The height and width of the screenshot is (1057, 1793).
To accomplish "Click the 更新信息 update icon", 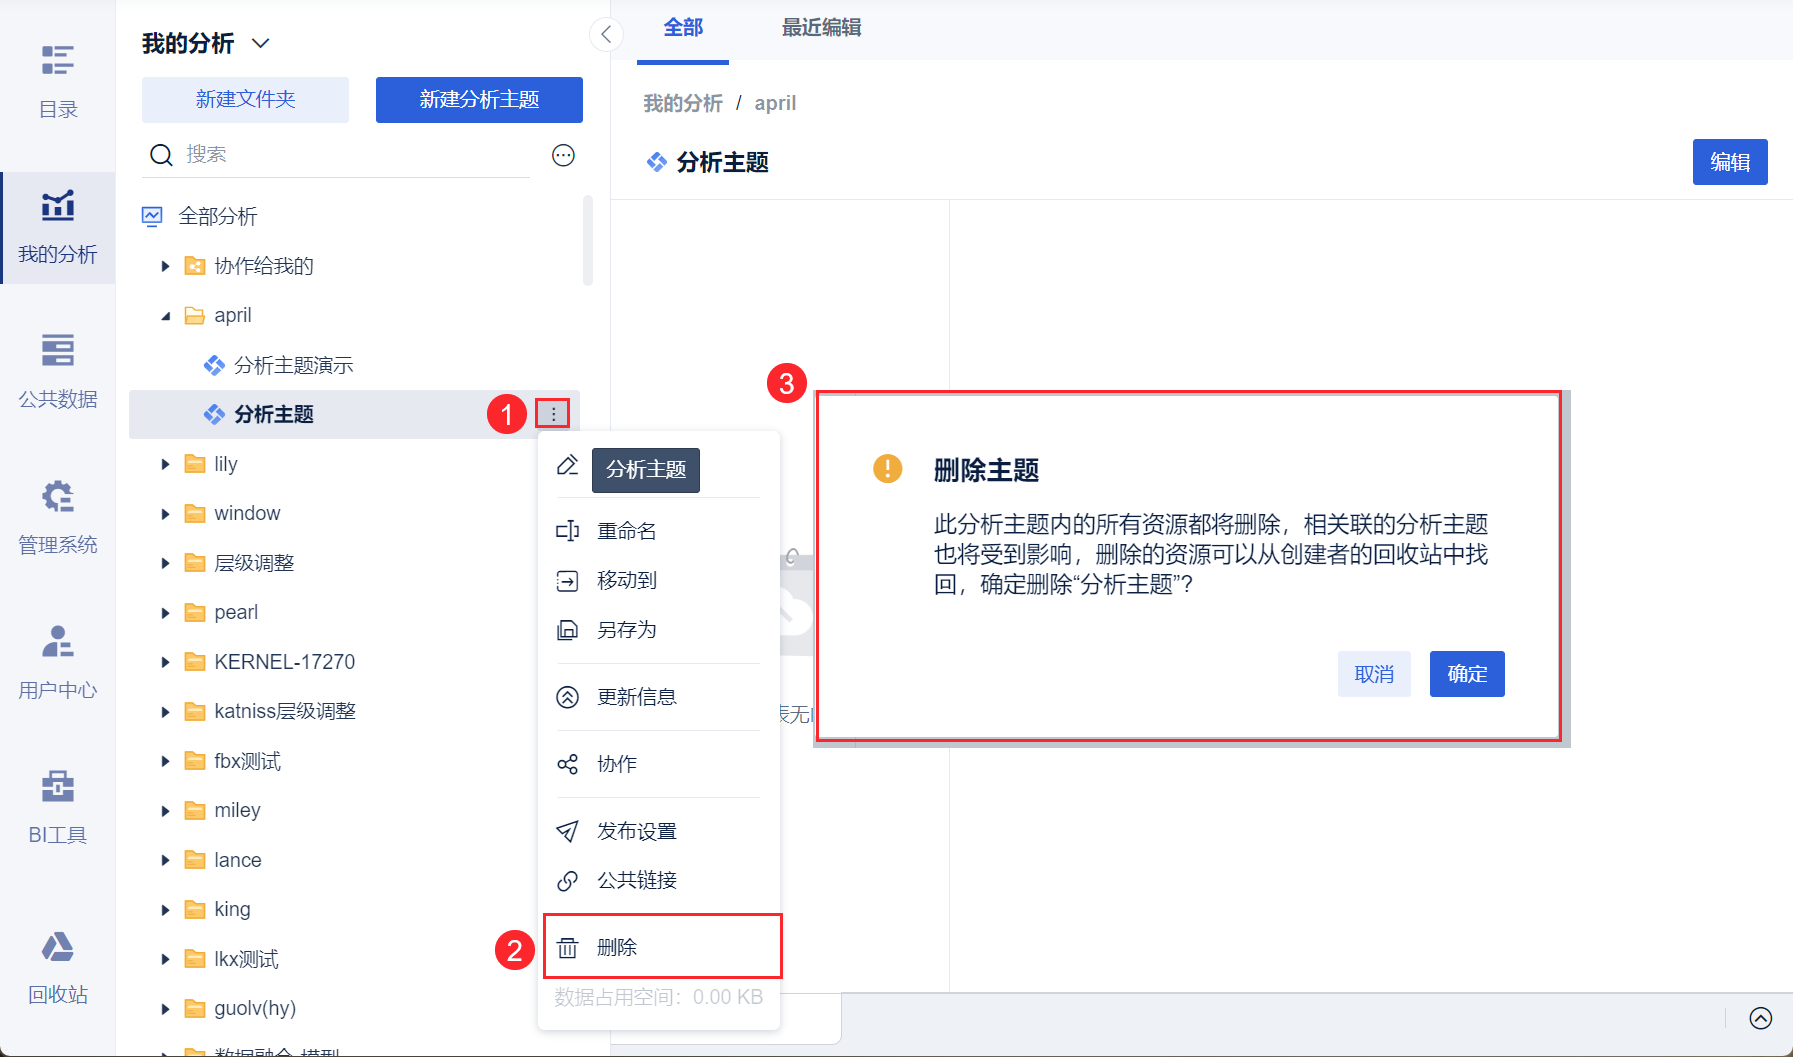I will 567,697.
